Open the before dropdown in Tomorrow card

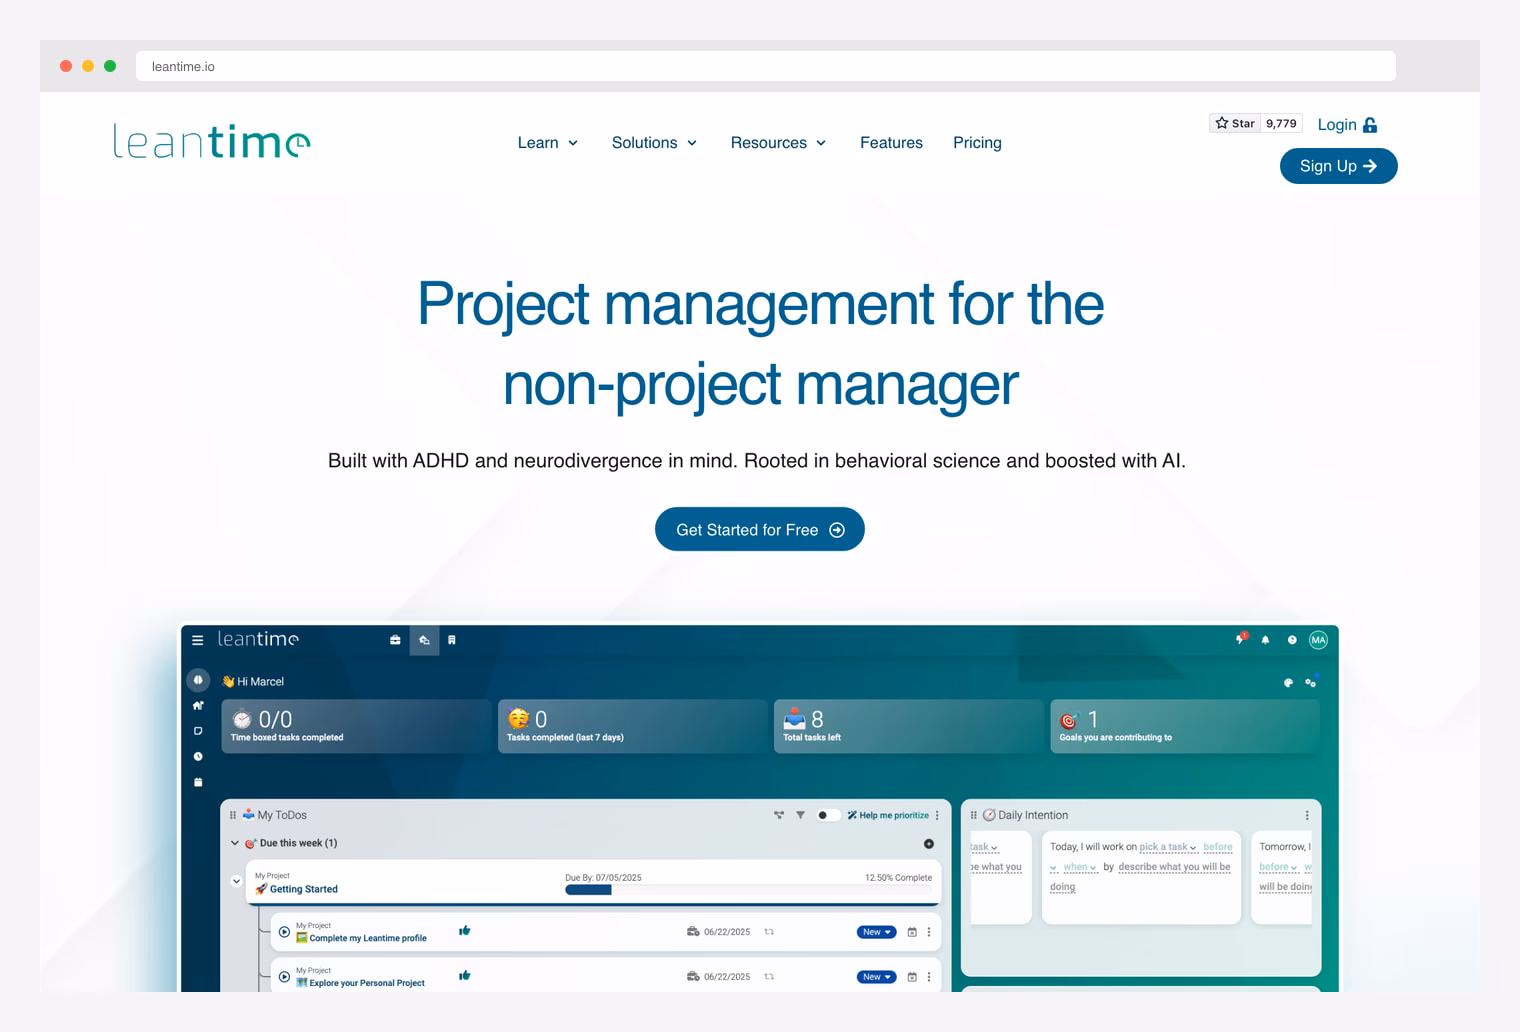[x=1278, y=867]
